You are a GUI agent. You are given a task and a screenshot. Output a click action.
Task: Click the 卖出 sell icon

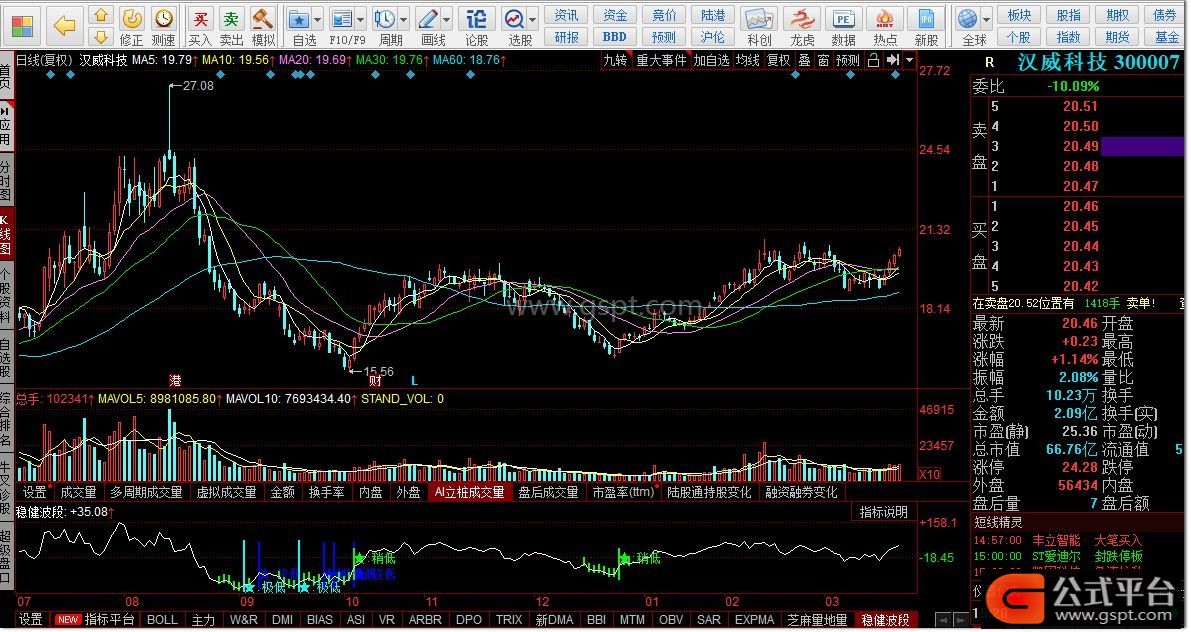click(232, 18)
